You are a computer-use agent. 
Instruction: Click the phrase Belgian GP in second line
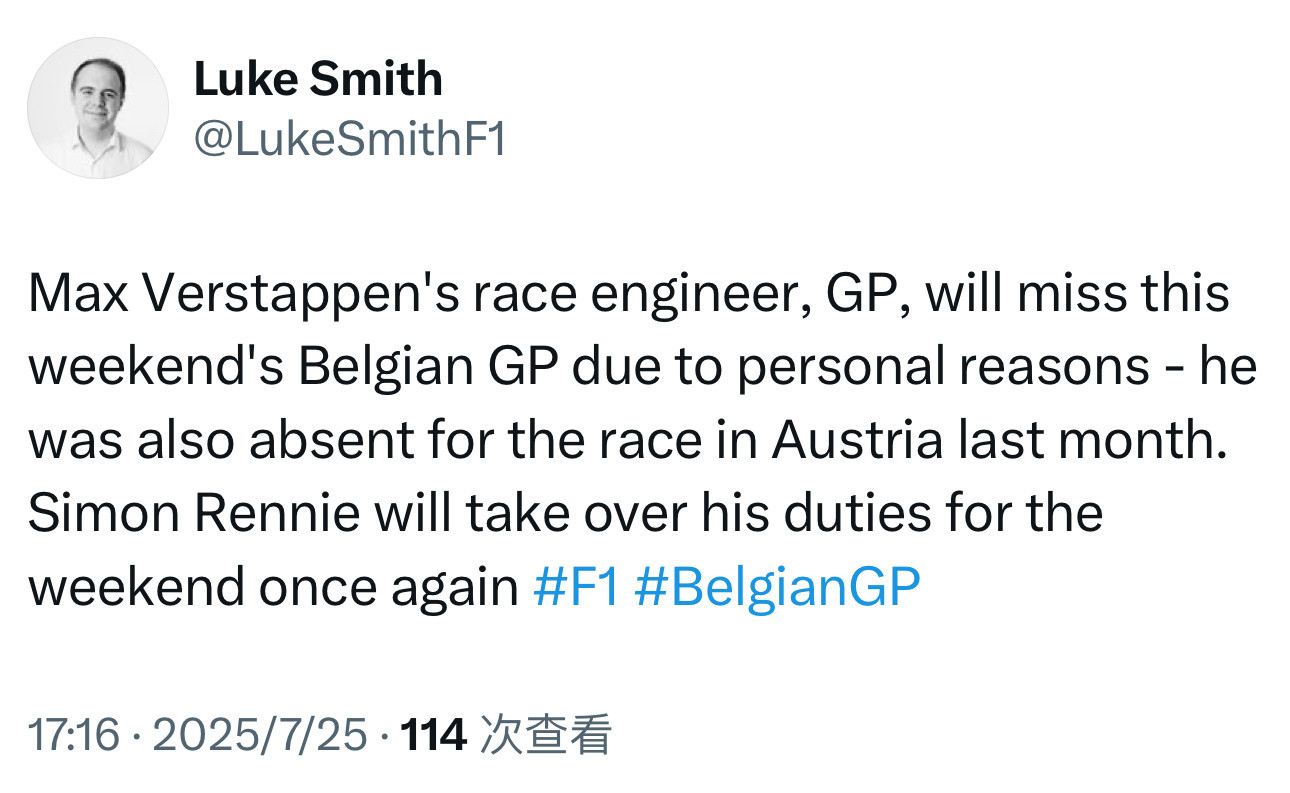[431, 368]
